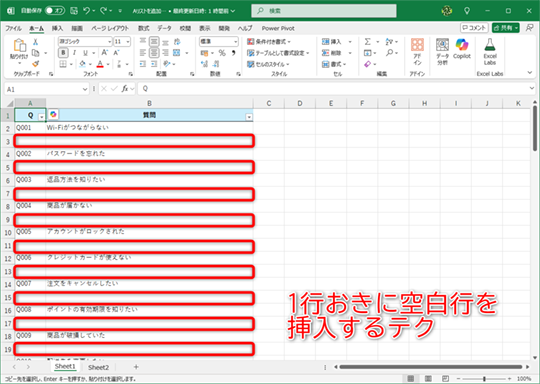The image size is (540, 384).
Task: Expand the Insert cells dropdown arrow
Action: coord(350,42)
